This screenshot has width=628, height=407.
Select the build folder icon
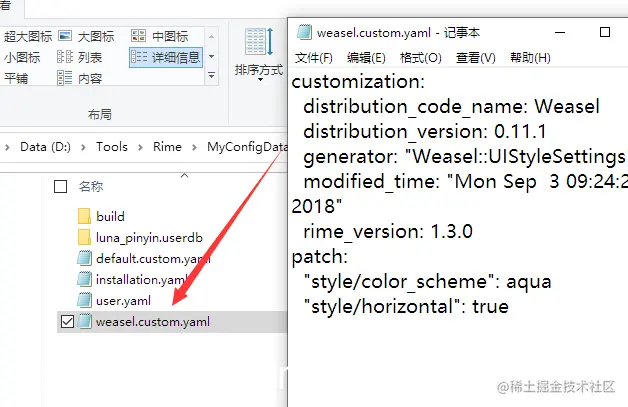click(84, 216)
